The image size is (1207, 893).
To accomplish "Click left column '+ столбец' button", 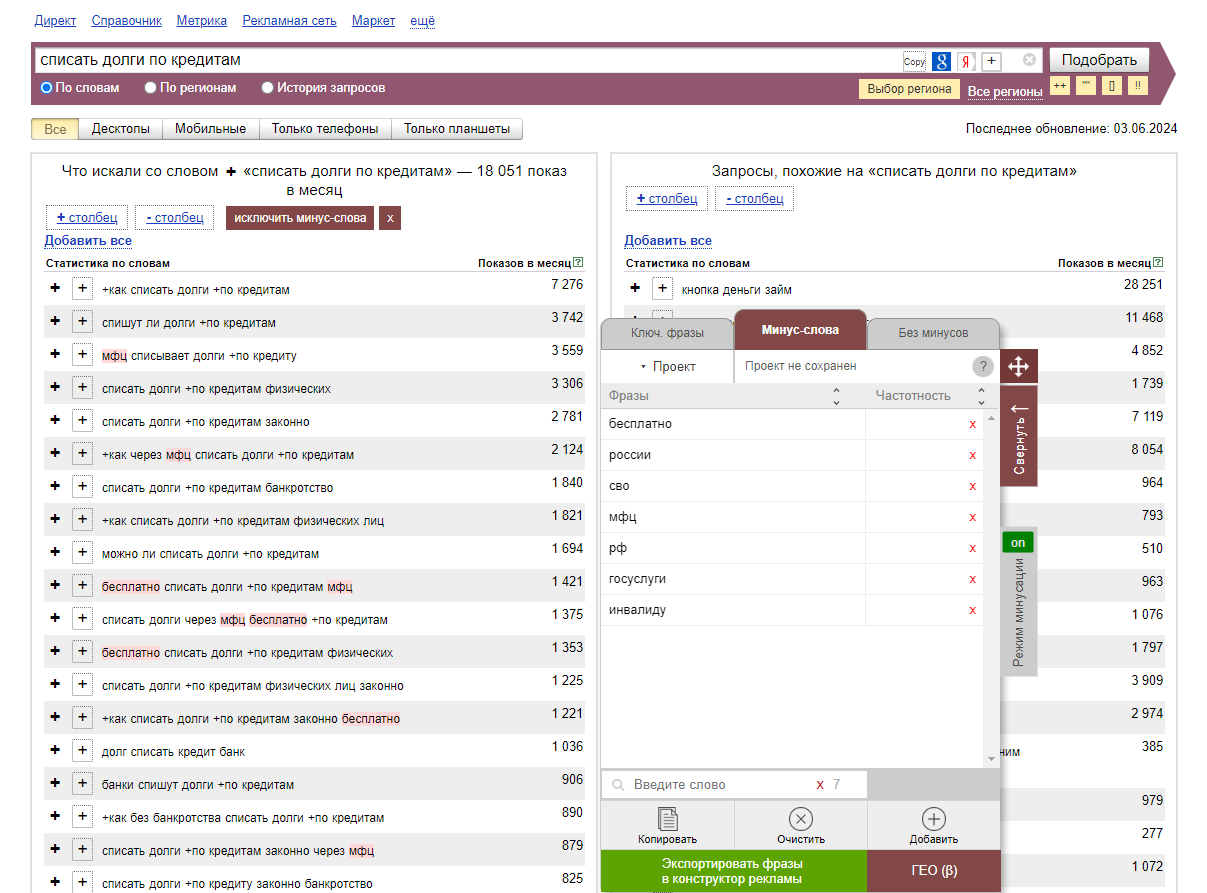I will point(87,217).
